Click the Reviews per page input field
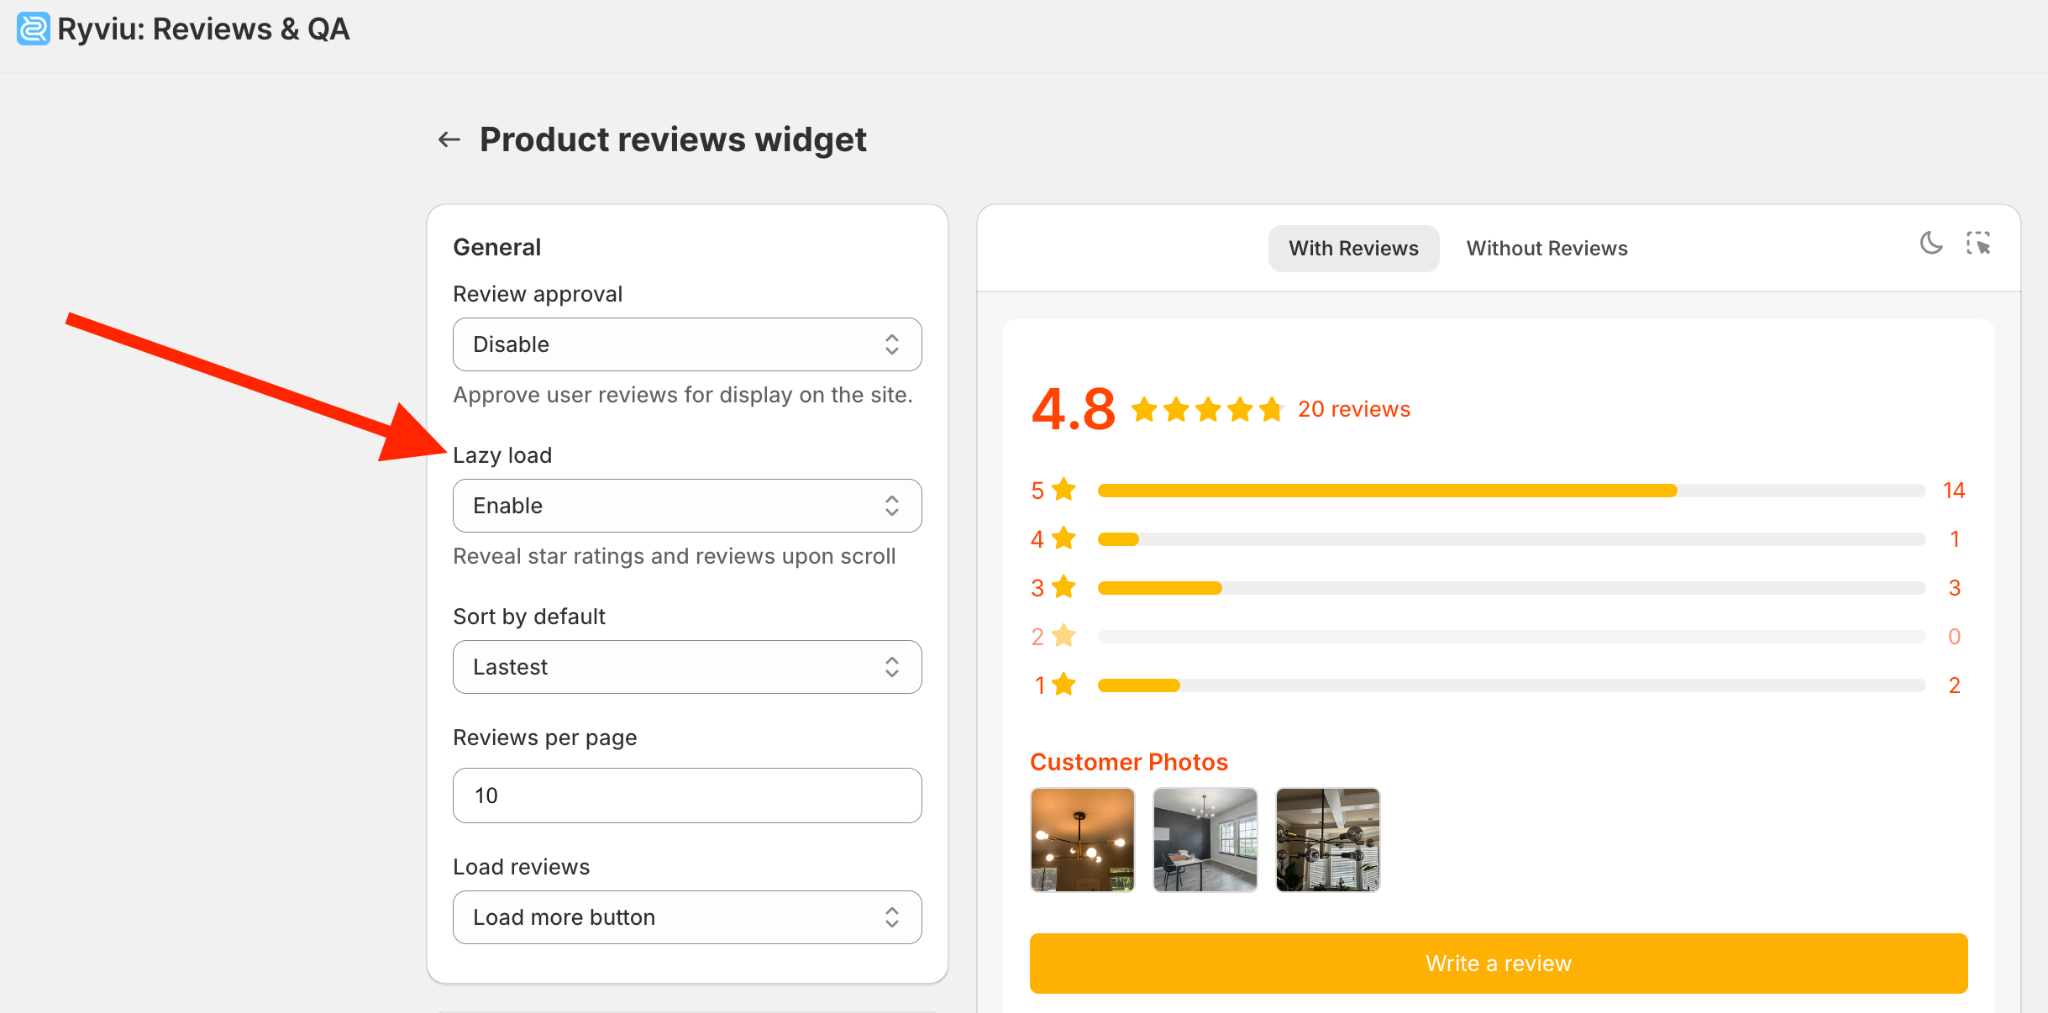The image size is (2048, 1013). pos(687,796)
